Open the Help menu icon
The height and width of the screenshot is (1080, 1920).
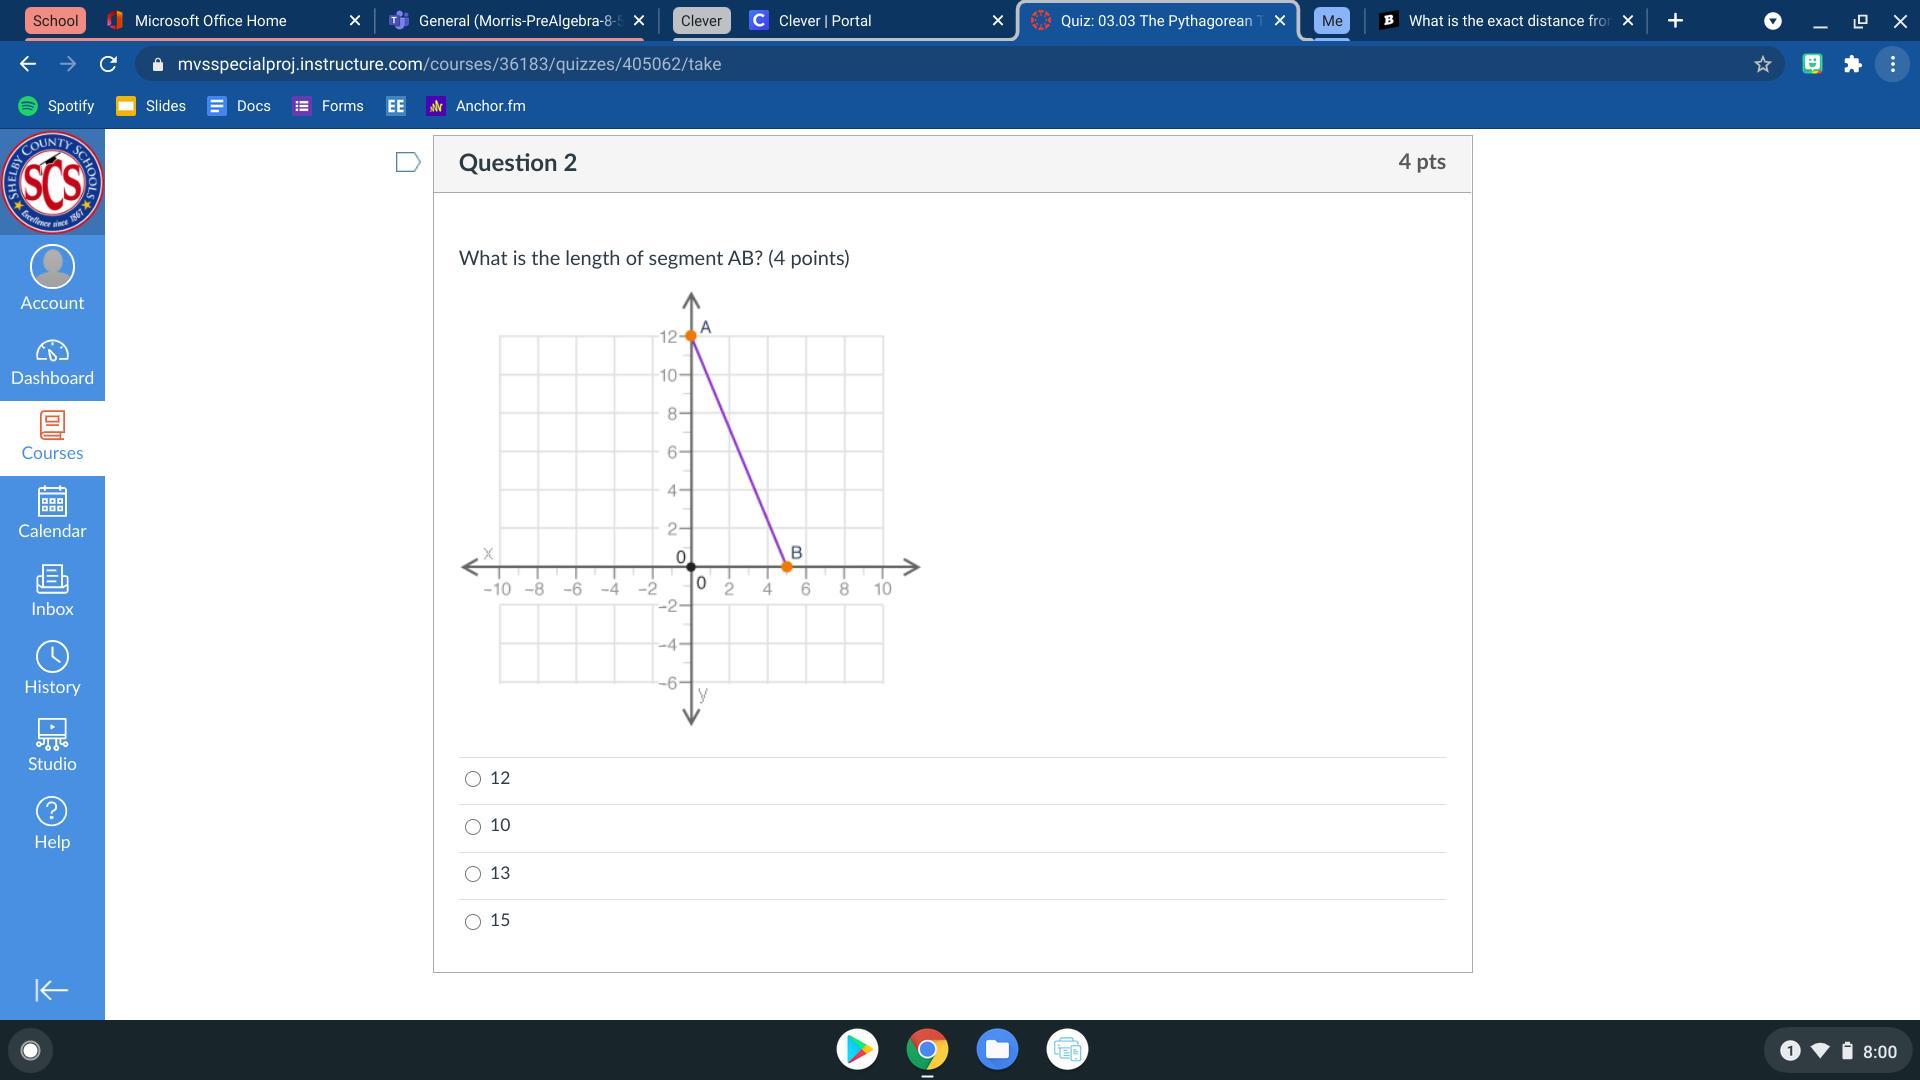[52, 823]
